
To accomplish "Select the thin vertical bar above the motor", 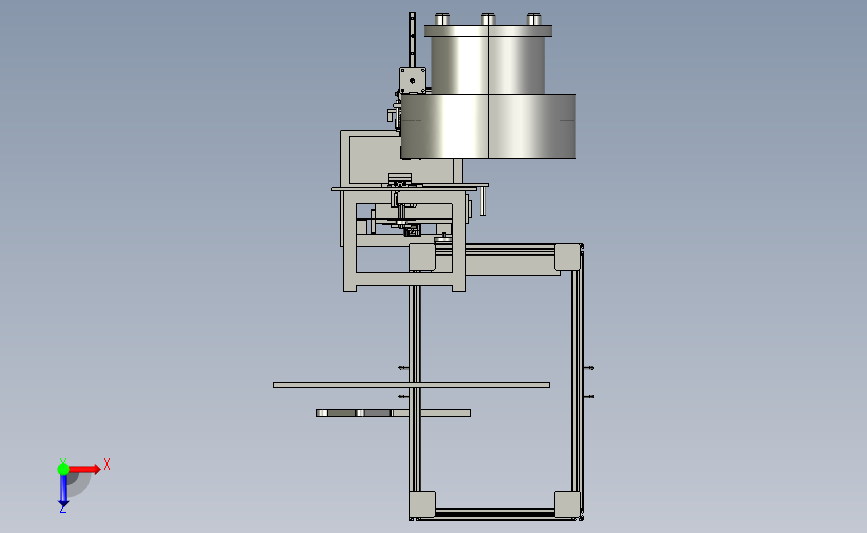I will (412, 40).
